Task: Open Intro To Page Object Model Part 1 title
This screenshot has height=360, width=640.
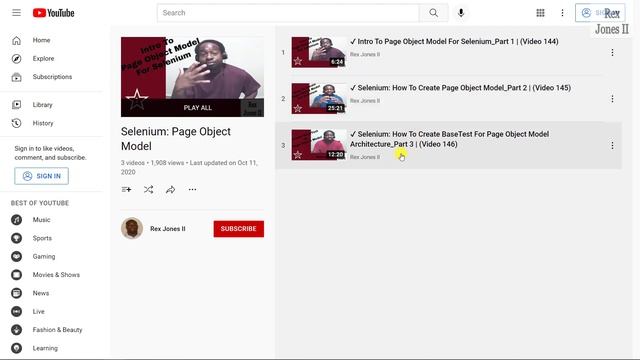Action: pos(454,41)
